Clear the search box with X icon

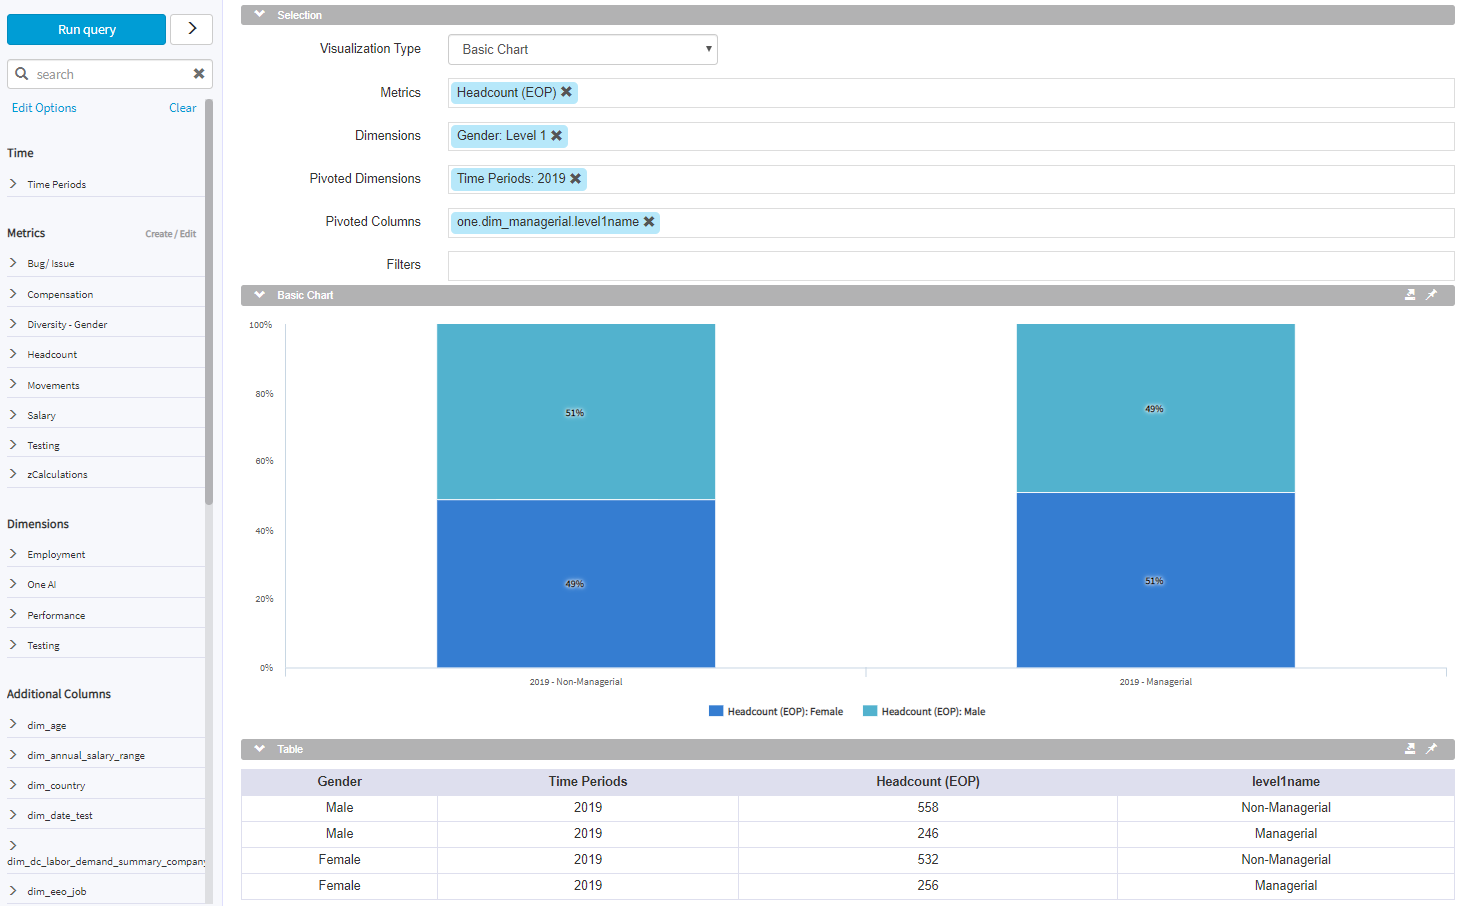pyautogui.click(x=199, y=74)
